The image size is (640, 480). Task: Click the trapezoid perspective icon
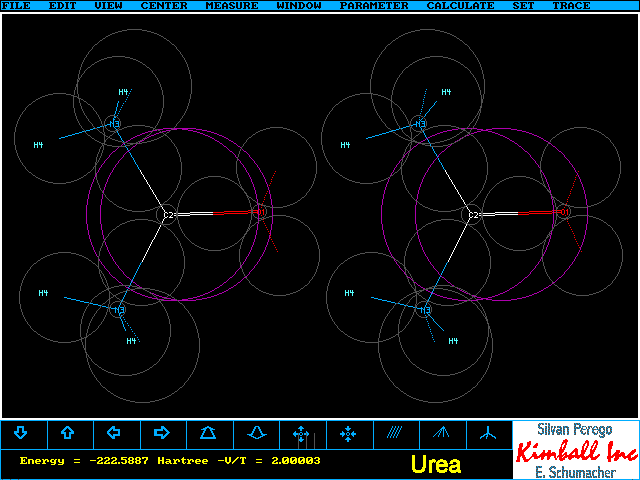pyautogui.click(x=208, y=433)
